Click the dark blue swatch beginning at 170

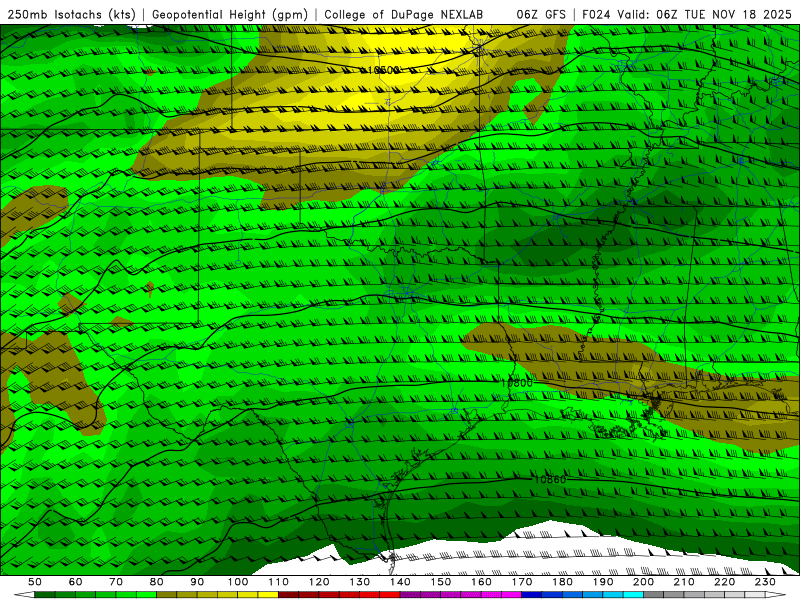[x=532, y=594]
